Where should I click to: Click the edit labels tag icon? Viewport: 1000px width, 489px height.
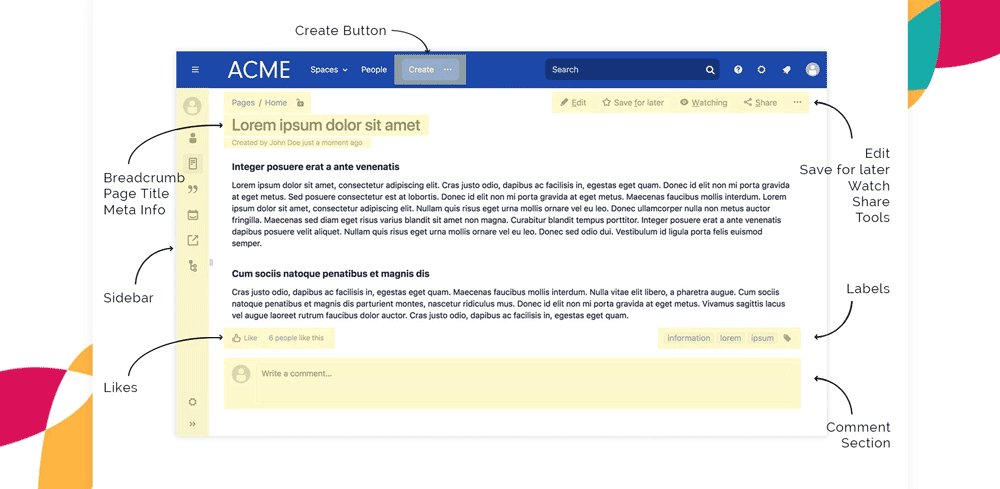787,339
